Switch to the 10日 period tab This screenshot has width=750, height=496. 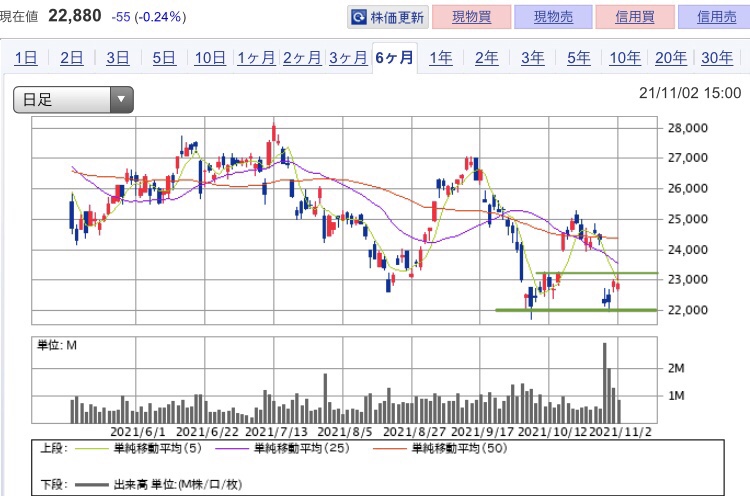210,58
